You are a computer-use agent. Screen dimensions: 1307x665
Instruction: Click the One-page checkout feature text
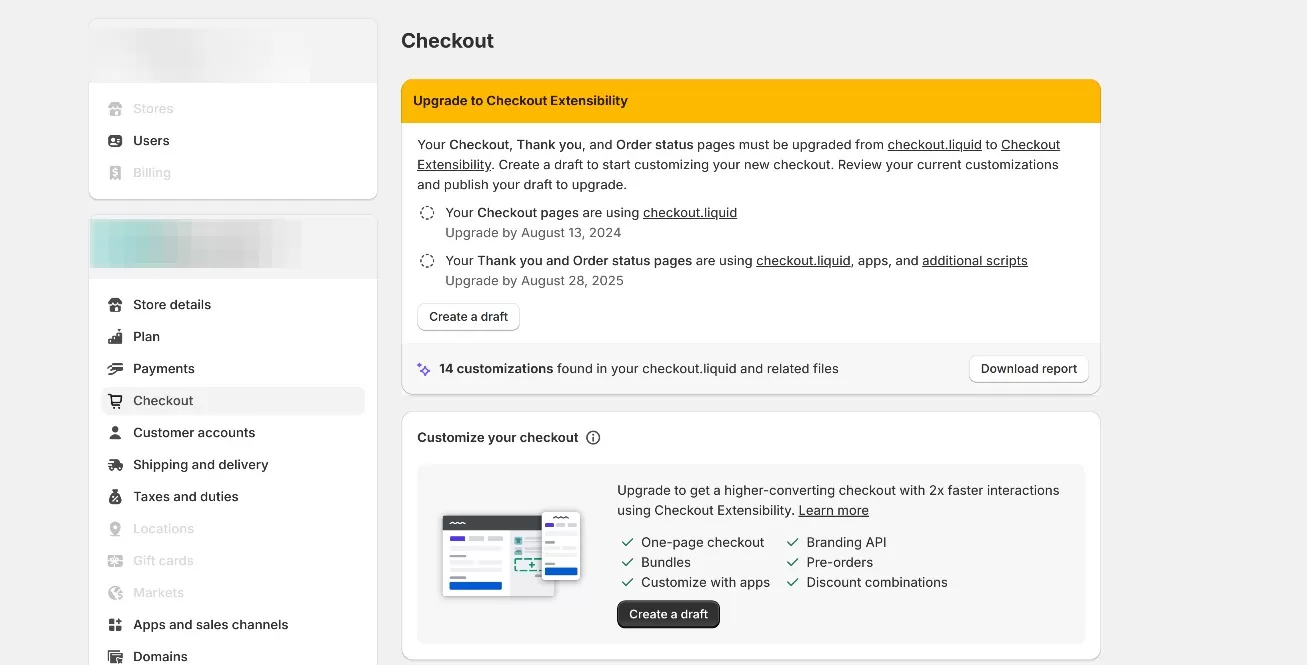tap(702, 543)
